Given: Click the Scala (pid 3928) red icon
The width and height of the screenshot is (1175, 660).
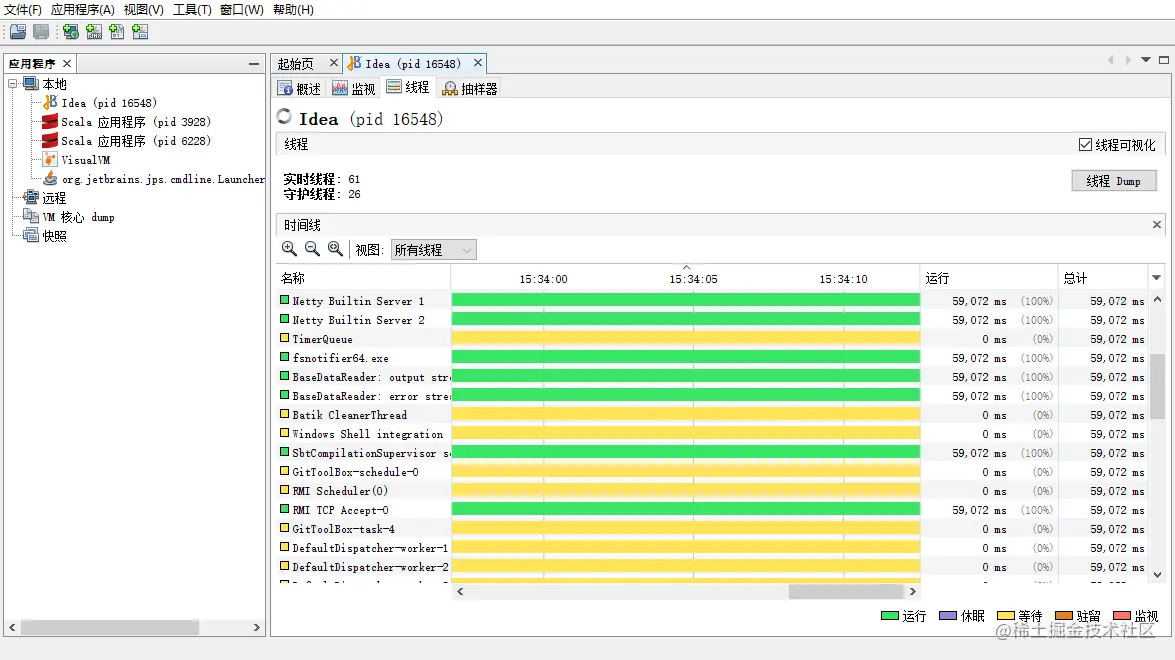Looking at the screenshot, I should [50, 121].
